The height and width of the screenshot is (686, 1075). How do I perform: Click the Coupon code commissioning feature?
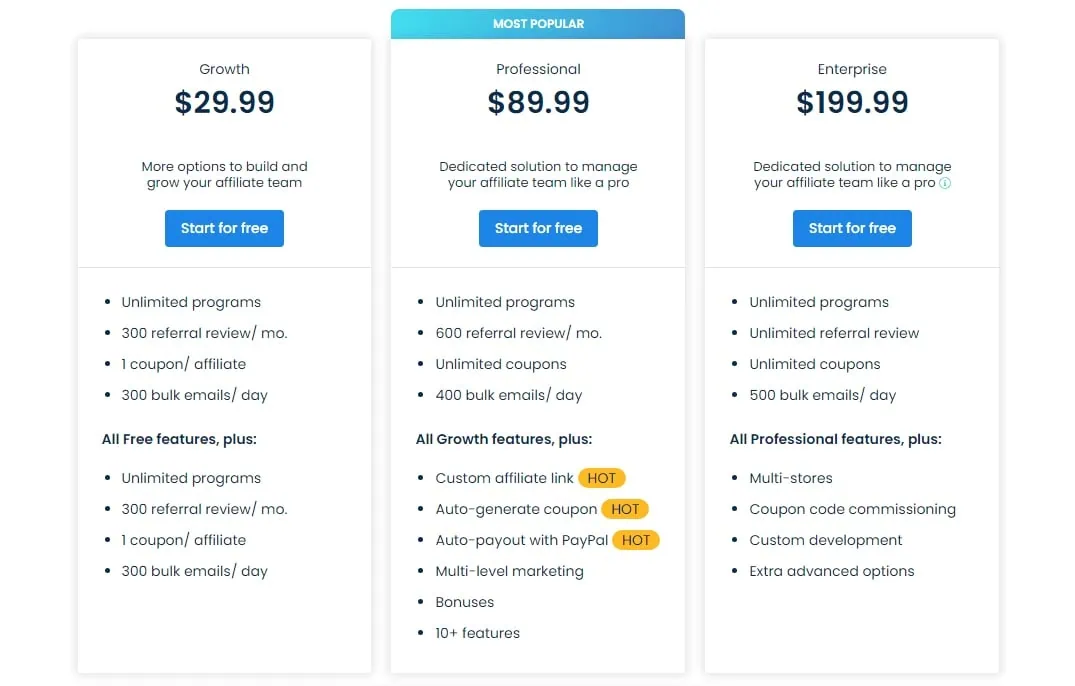click(x=852, y=509)
